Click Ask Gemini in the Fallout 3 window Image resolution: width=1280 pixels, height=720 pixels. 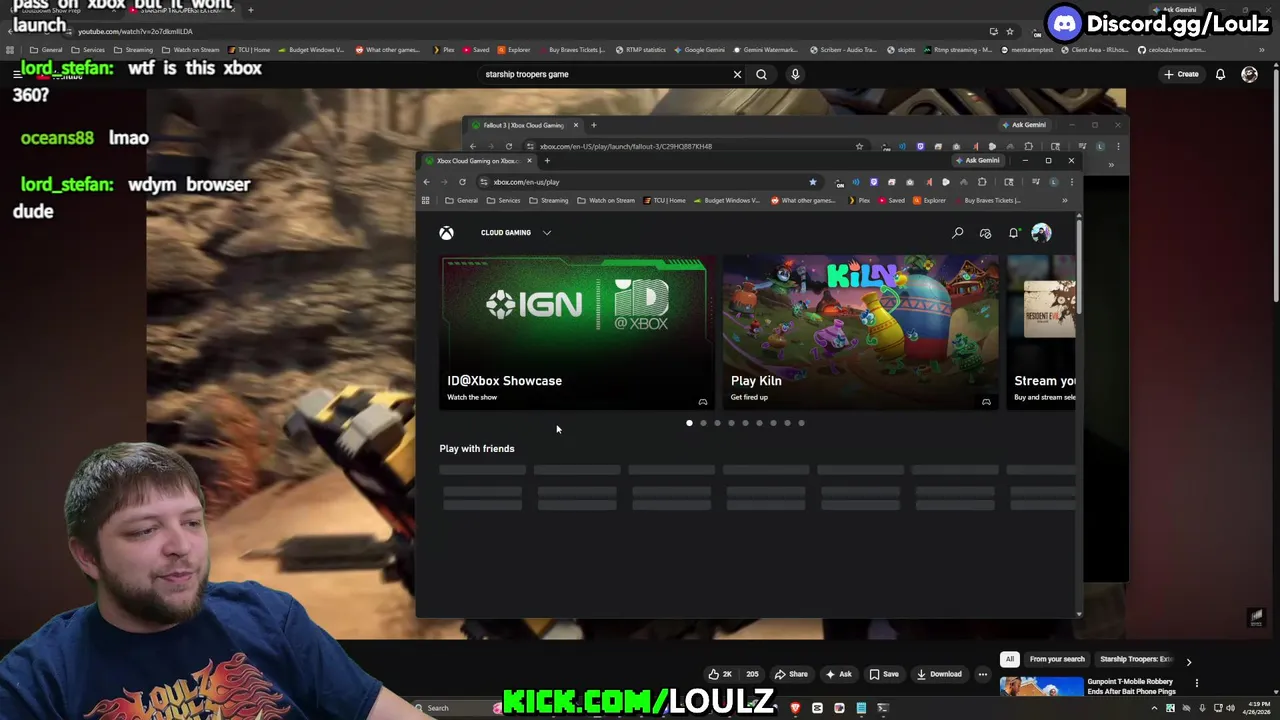coord(1023,125)
